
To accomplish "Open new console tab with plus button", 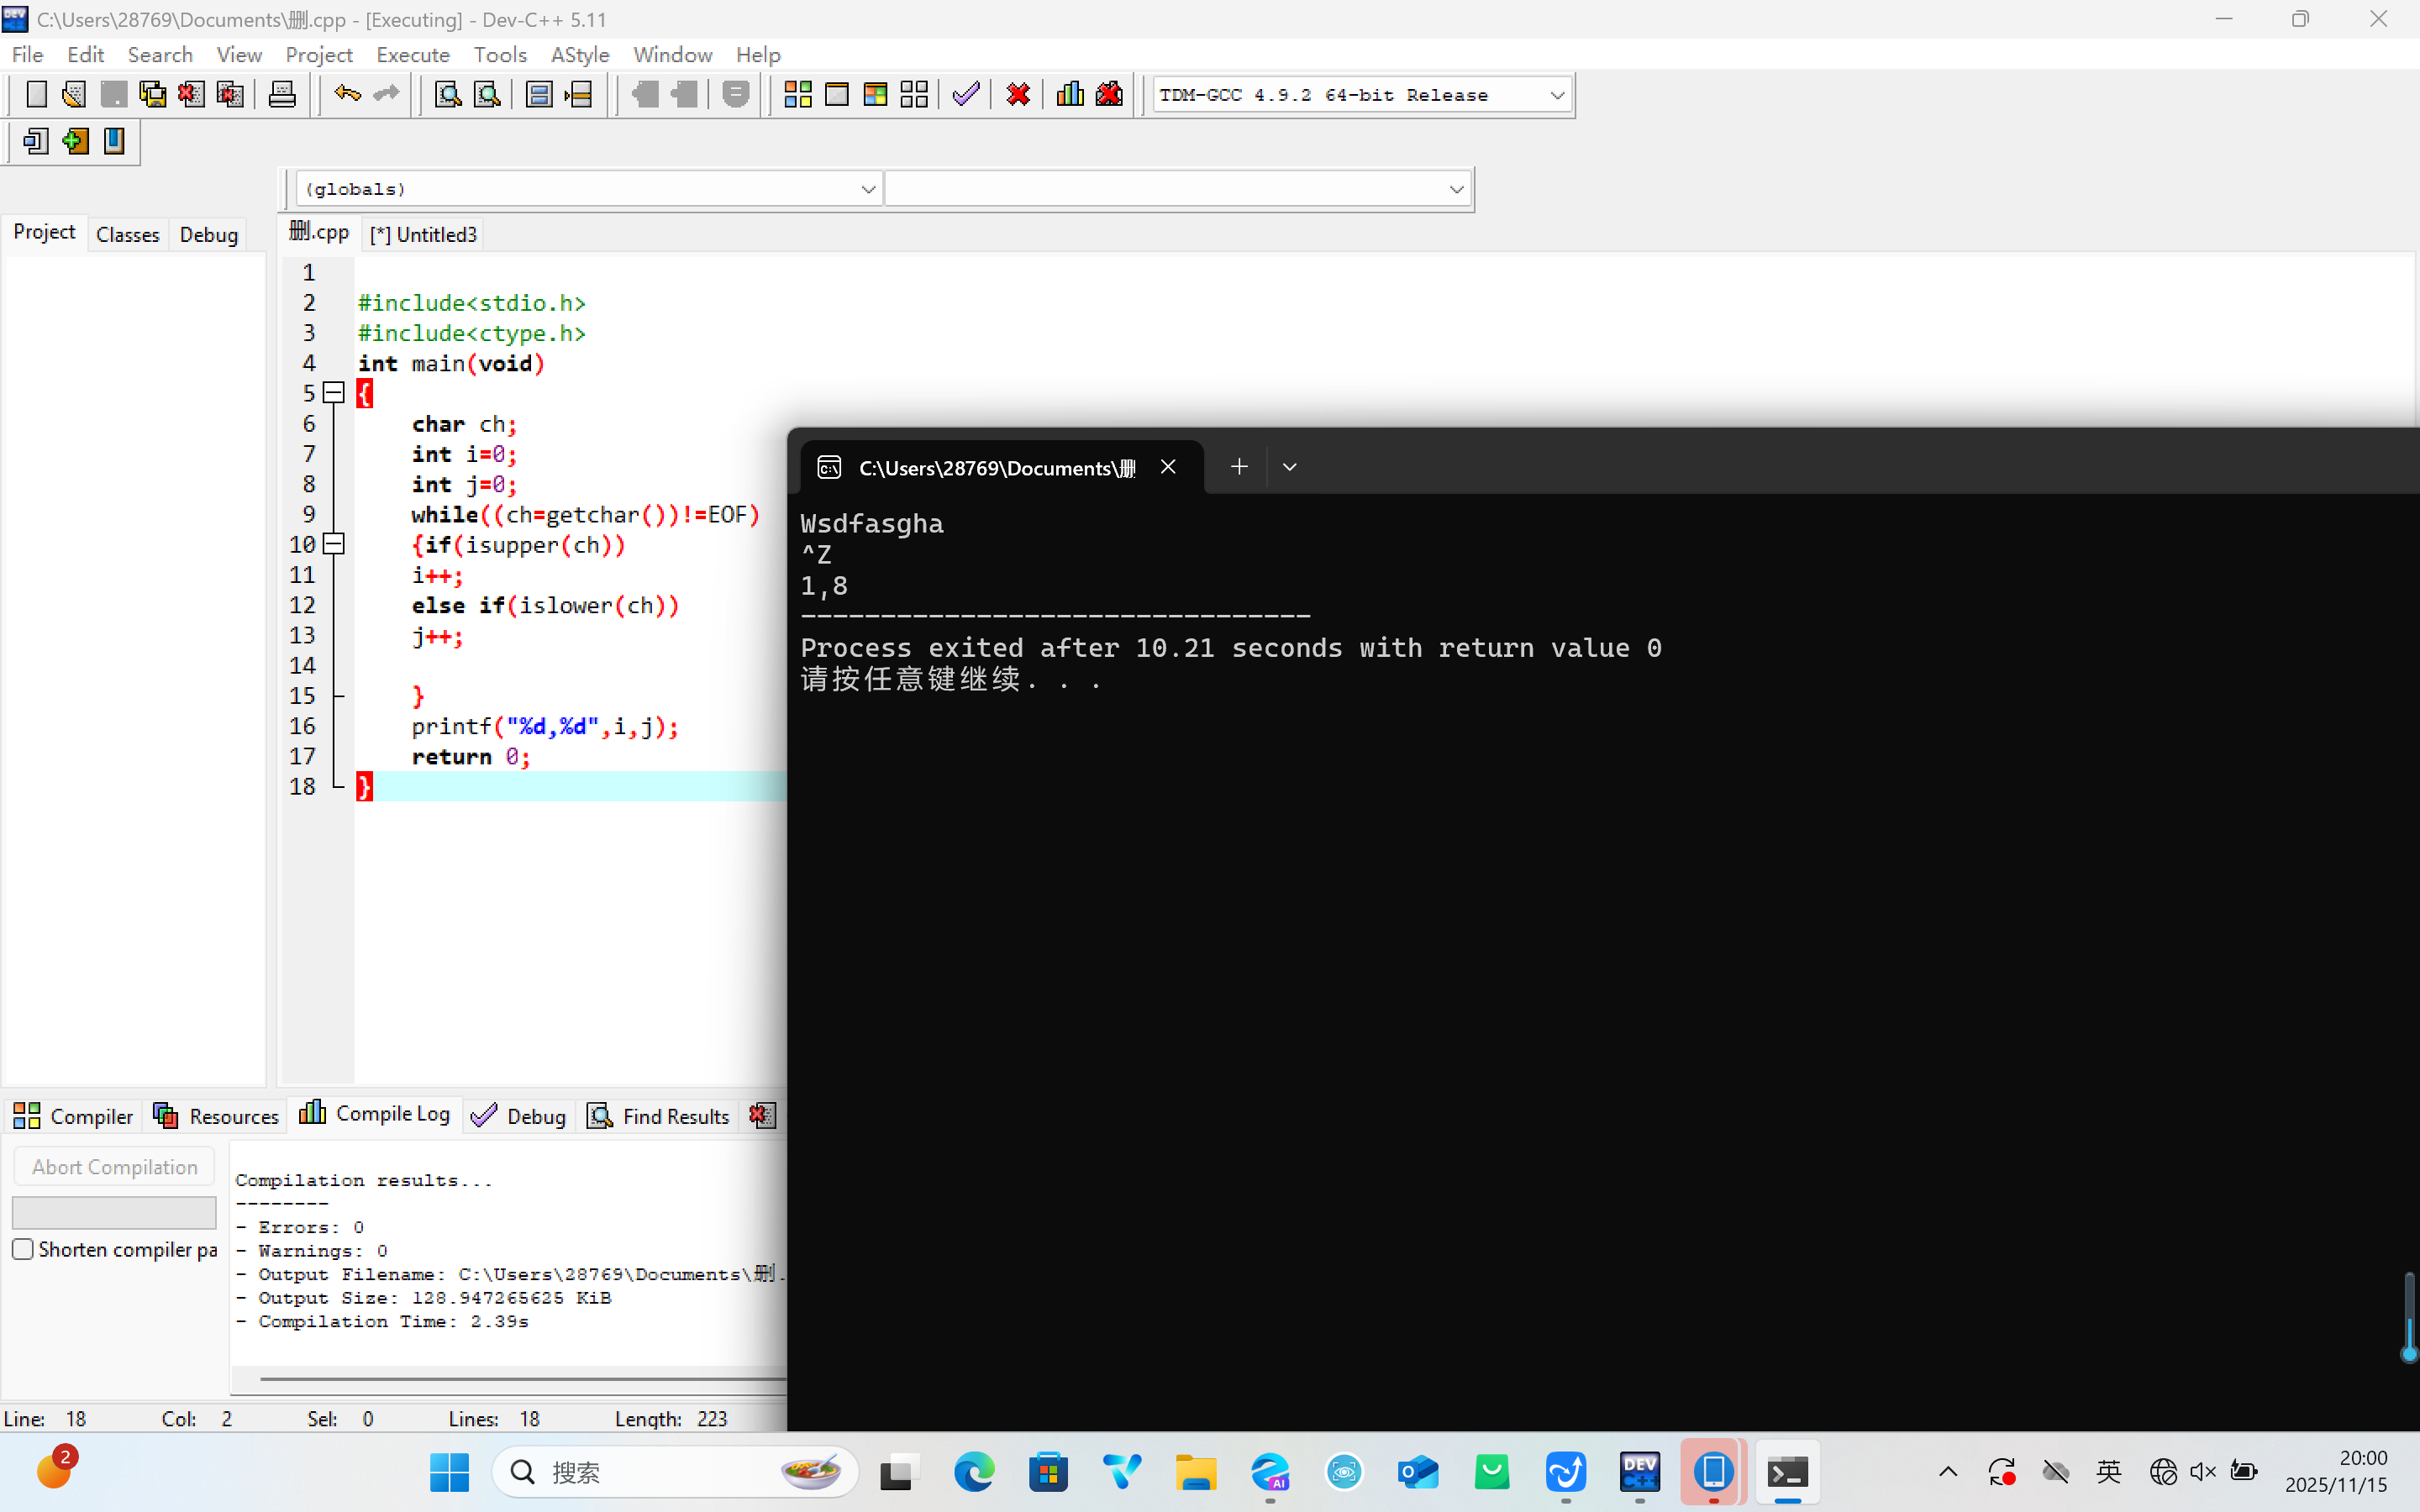I will [x=1238, y=467].
